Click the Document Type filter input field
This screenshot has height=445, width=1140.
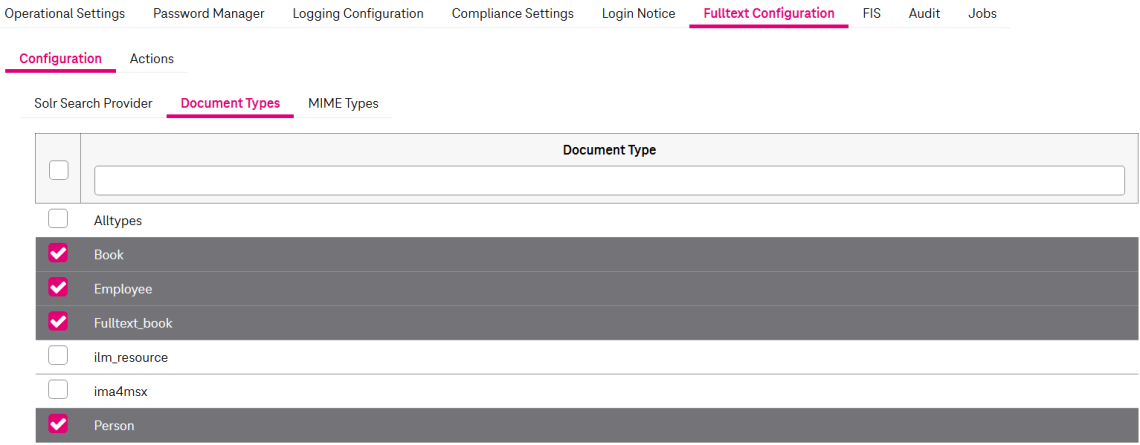(608, 180)
